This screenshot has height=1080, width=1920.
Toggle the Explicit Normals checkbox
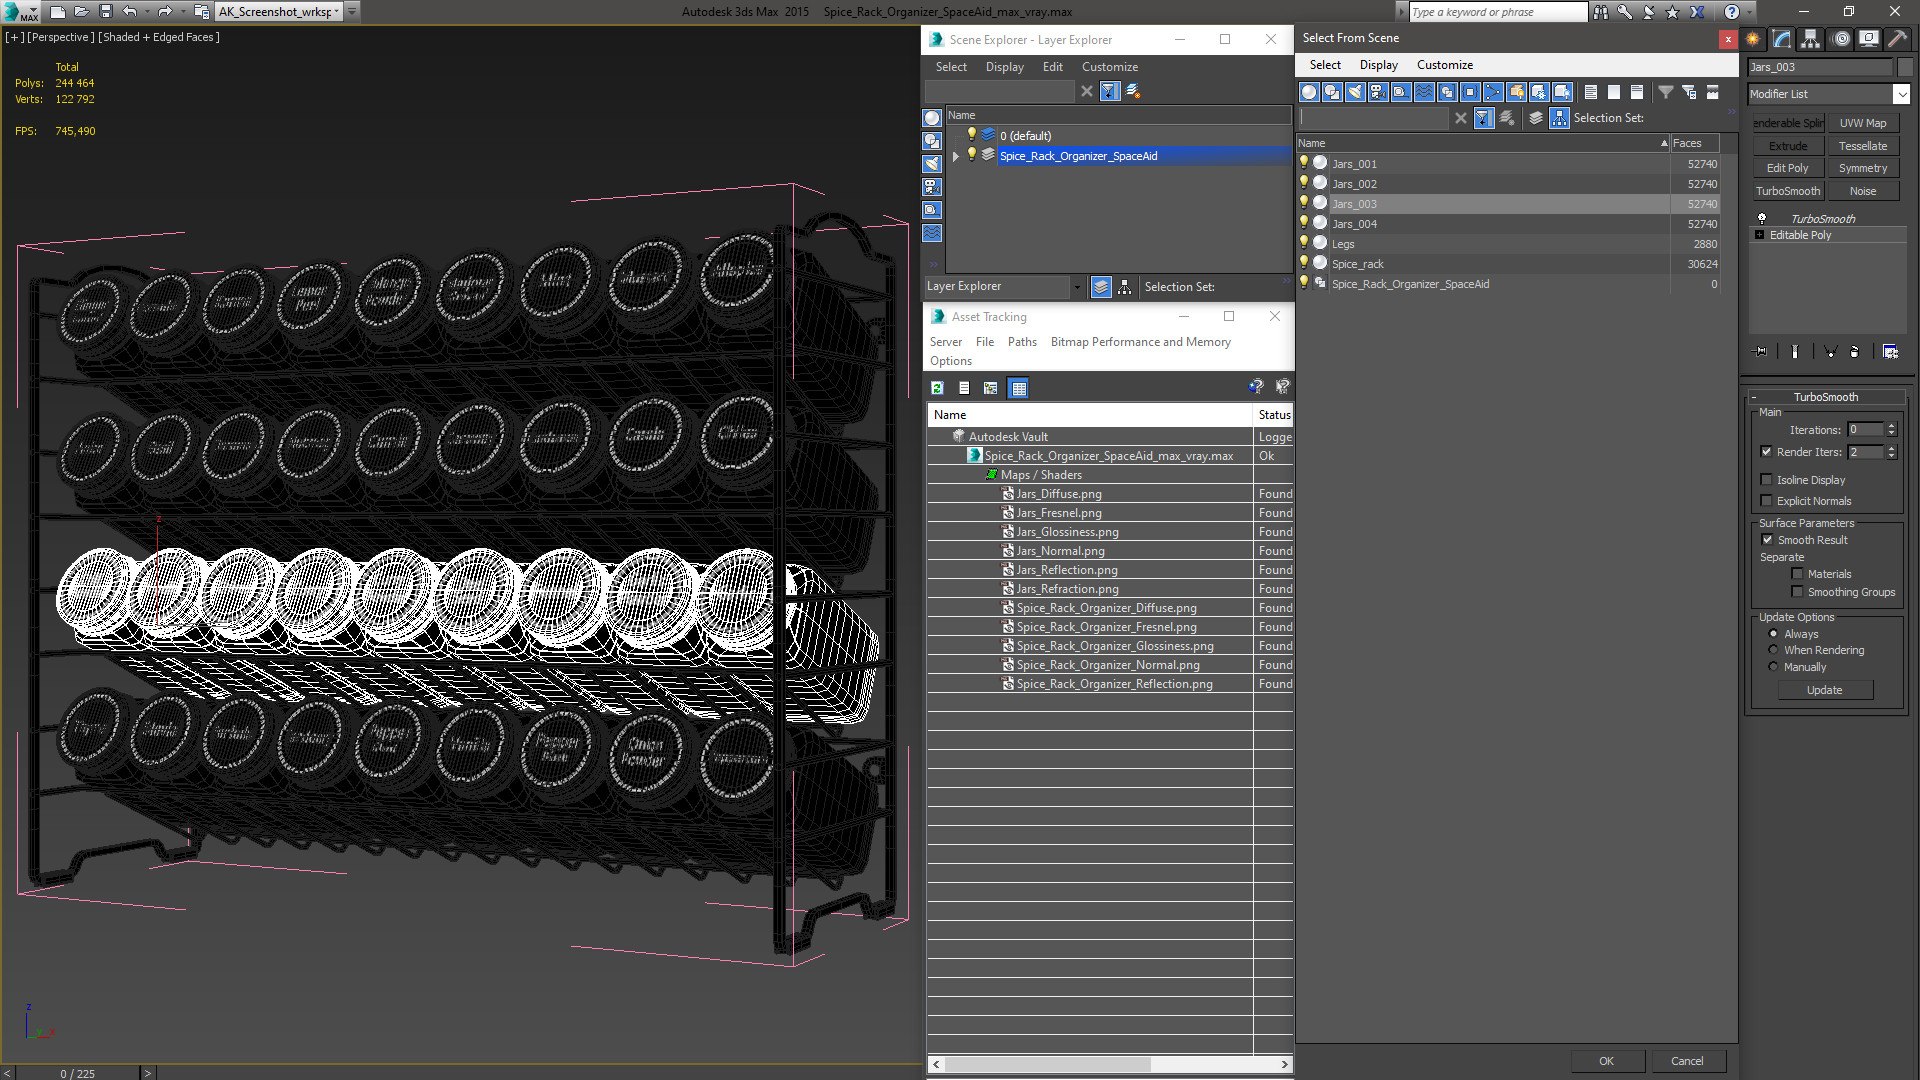tap(1766, 501)
